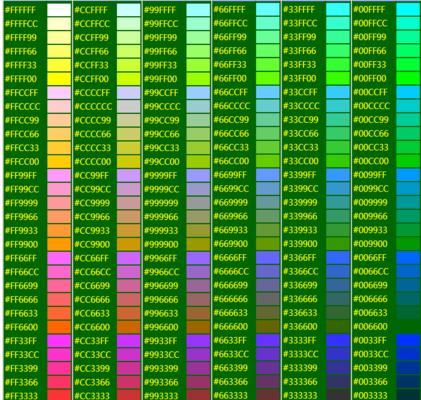Select the #6633FF indigo swatch
Viewport: 421px width, 400px height.
268,340
